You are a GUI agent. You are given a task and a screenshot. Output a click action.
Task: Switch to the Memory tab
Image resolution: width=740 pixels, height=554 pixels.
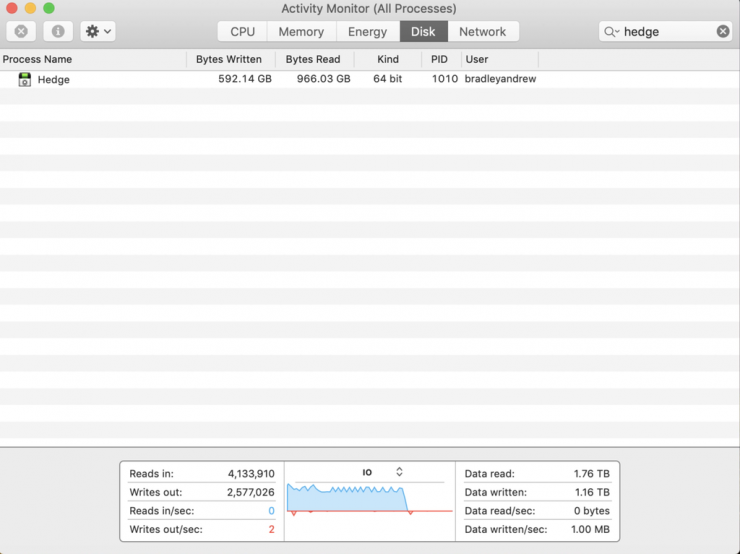click(301, 31)
